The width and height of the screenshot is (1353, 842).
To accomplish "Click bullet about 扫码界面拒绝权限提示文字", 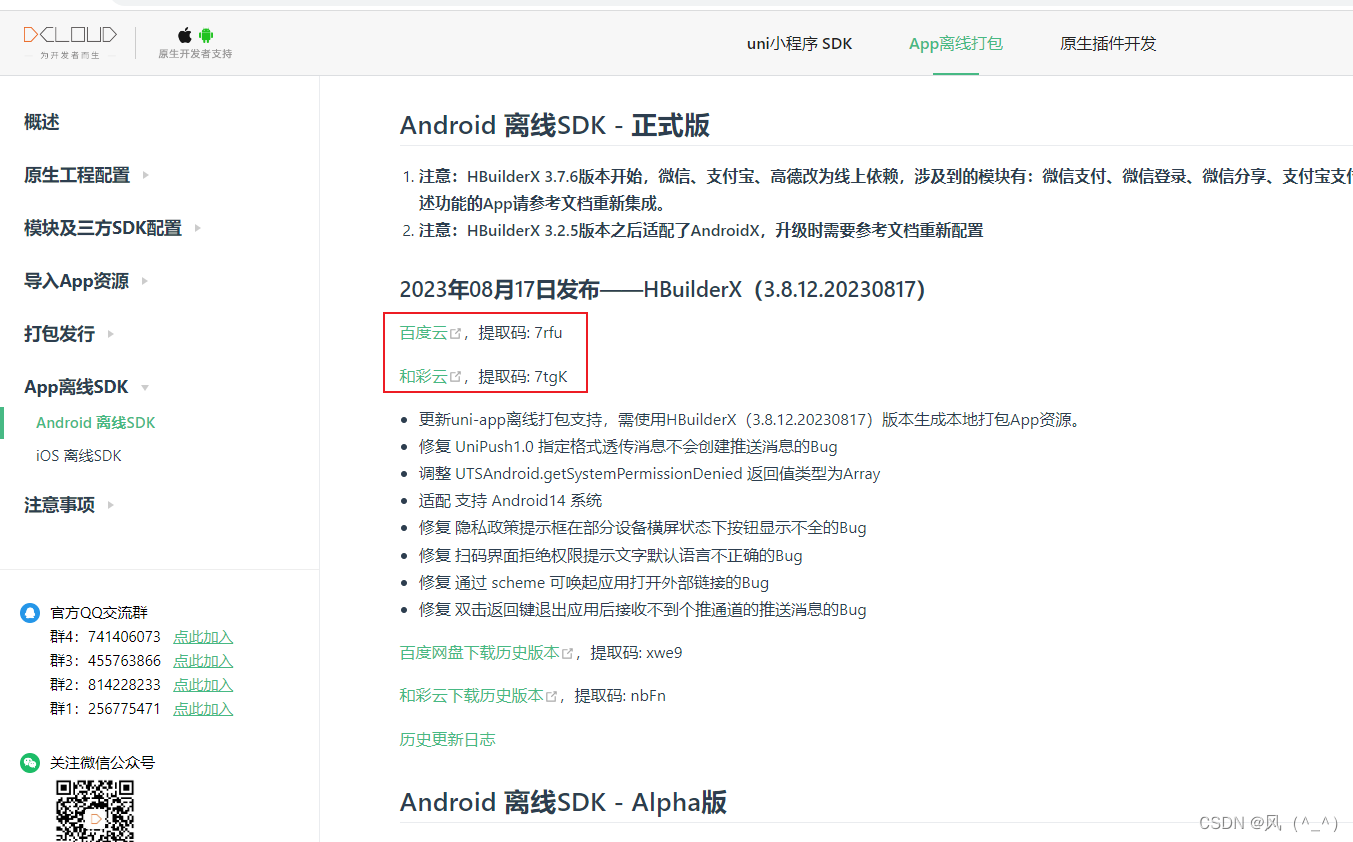I will (611, 555).
